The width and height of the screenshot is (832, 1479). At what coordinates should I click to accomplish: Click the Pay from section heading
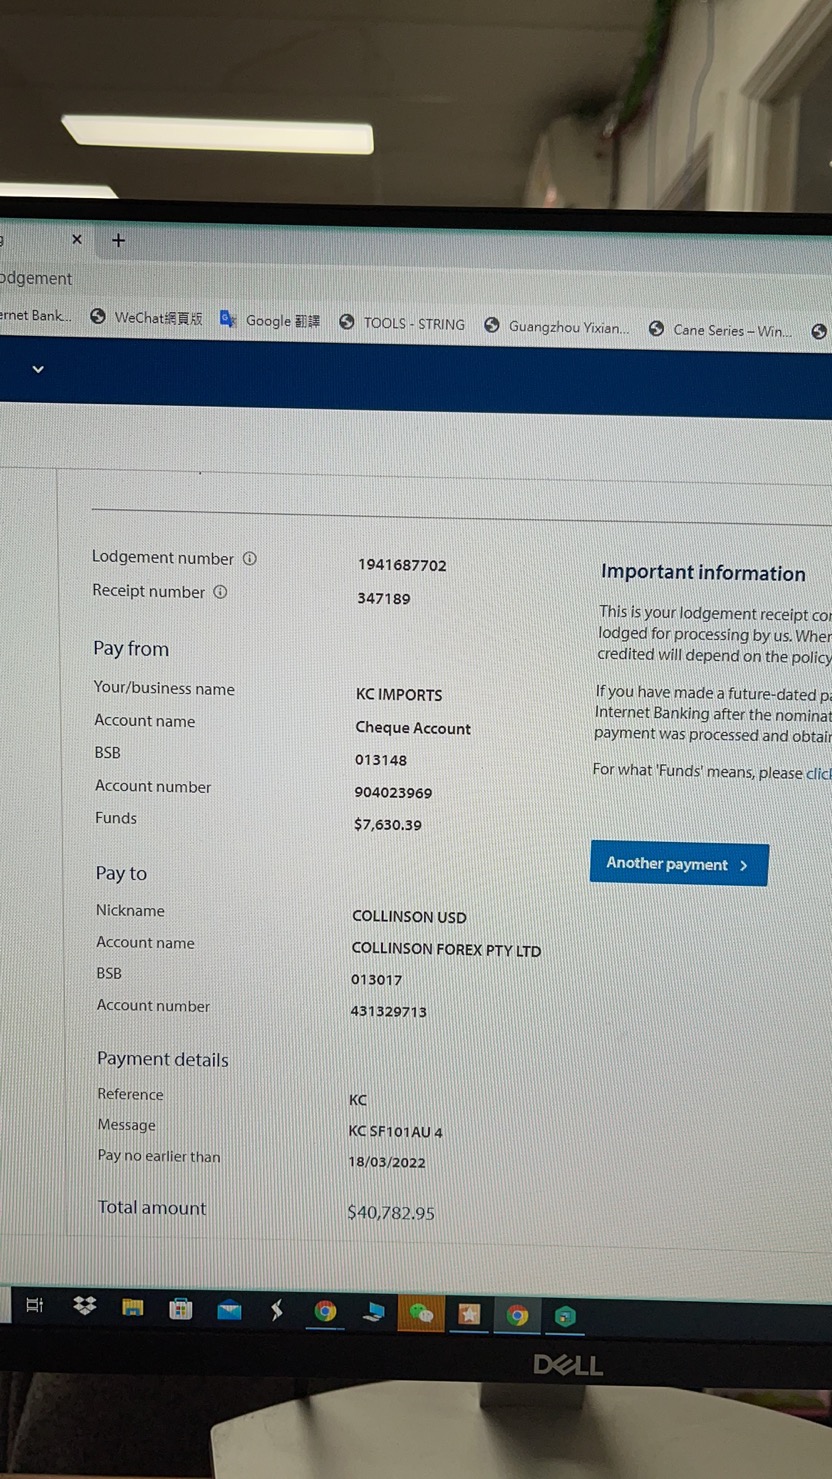tap(131, 648)
